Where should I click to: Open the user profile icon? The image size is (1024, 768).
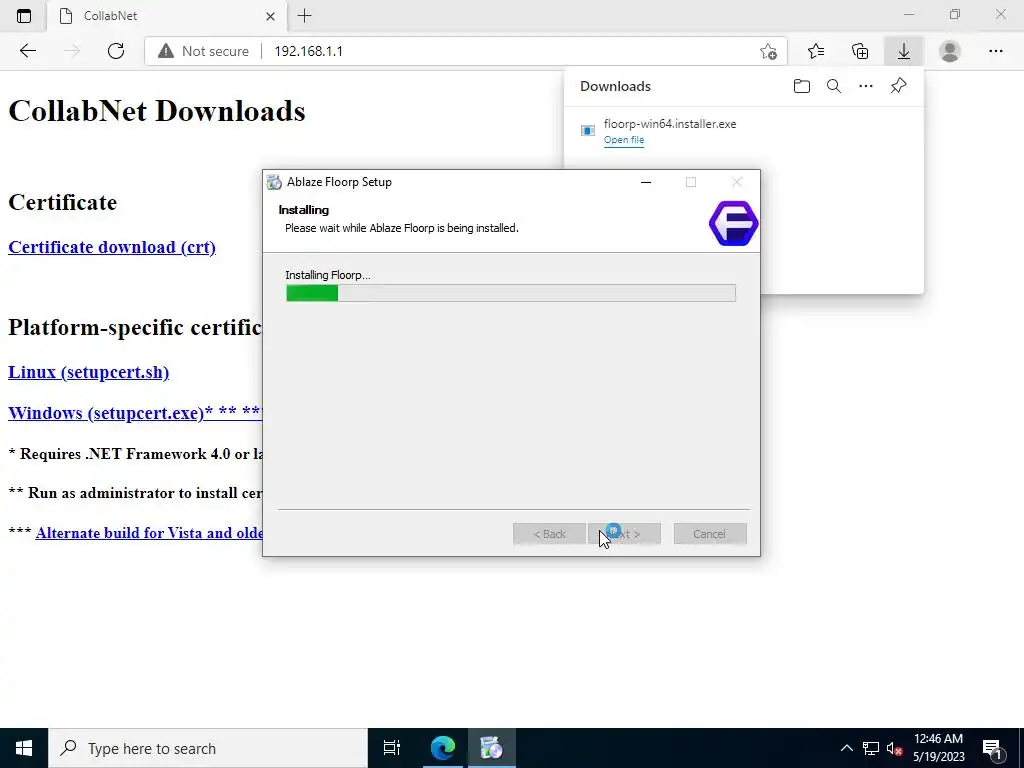(950, 51)
